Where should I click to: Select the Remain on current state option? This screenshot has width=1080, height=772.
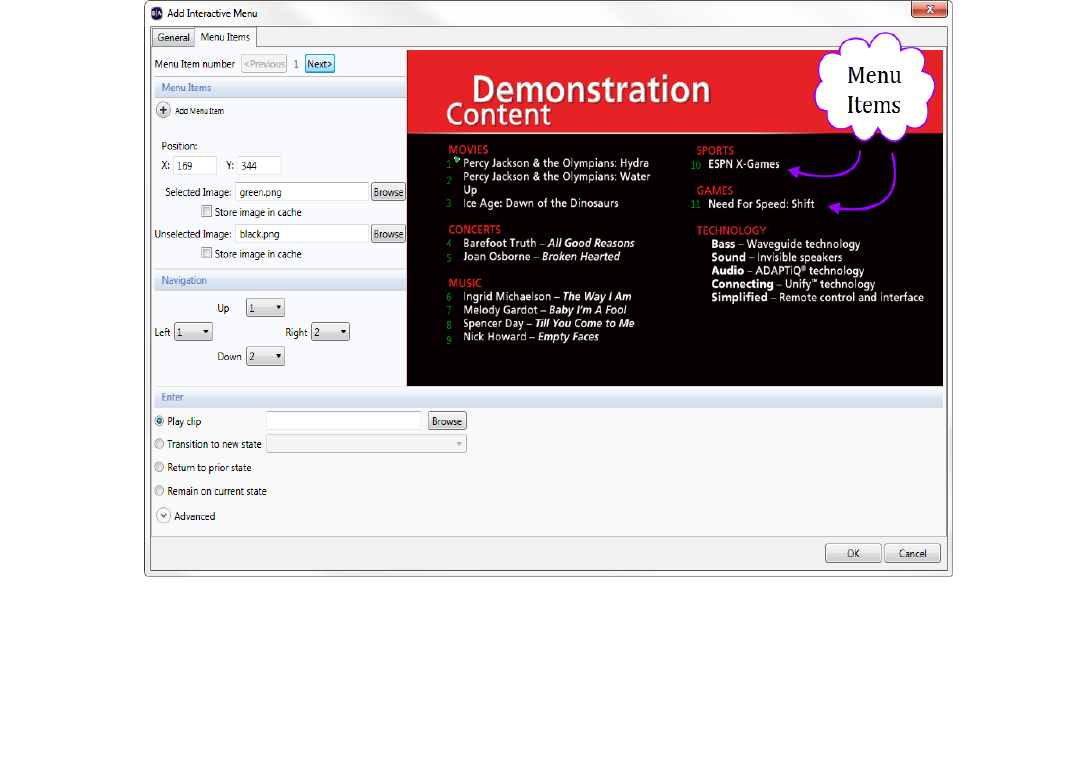160,491
